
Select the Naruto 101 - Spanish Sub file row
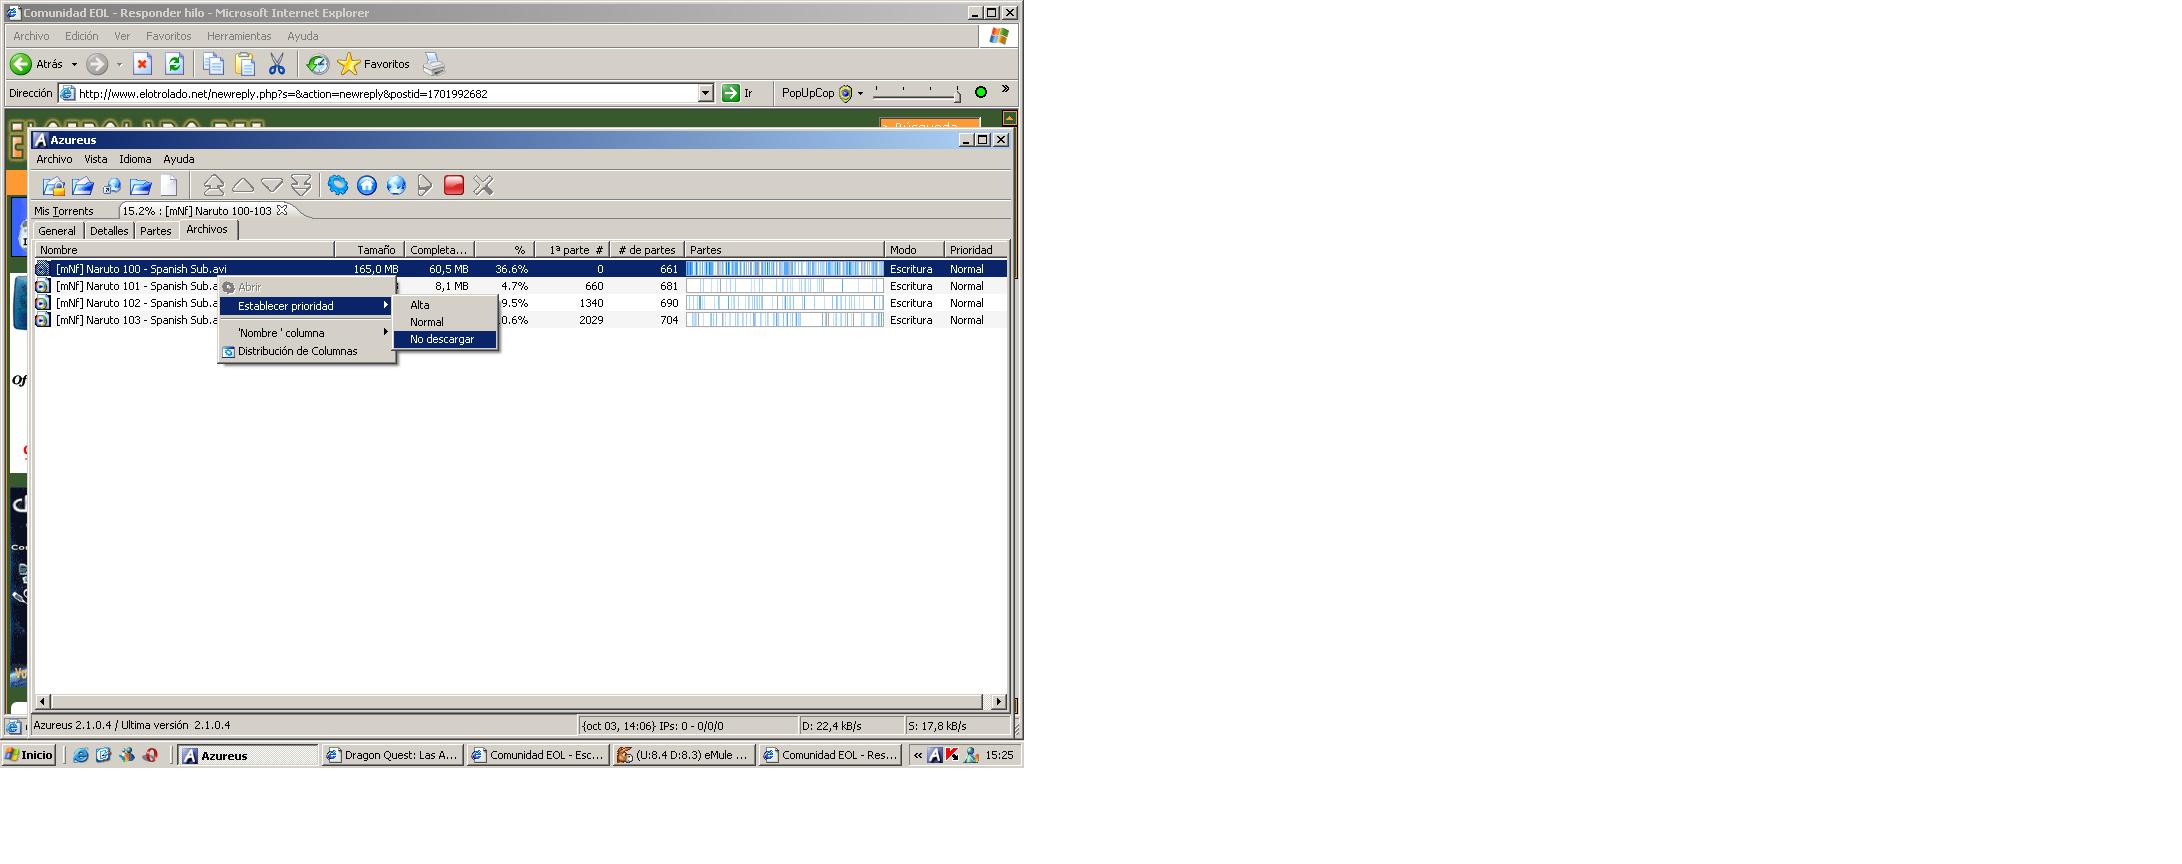(521, 286)
